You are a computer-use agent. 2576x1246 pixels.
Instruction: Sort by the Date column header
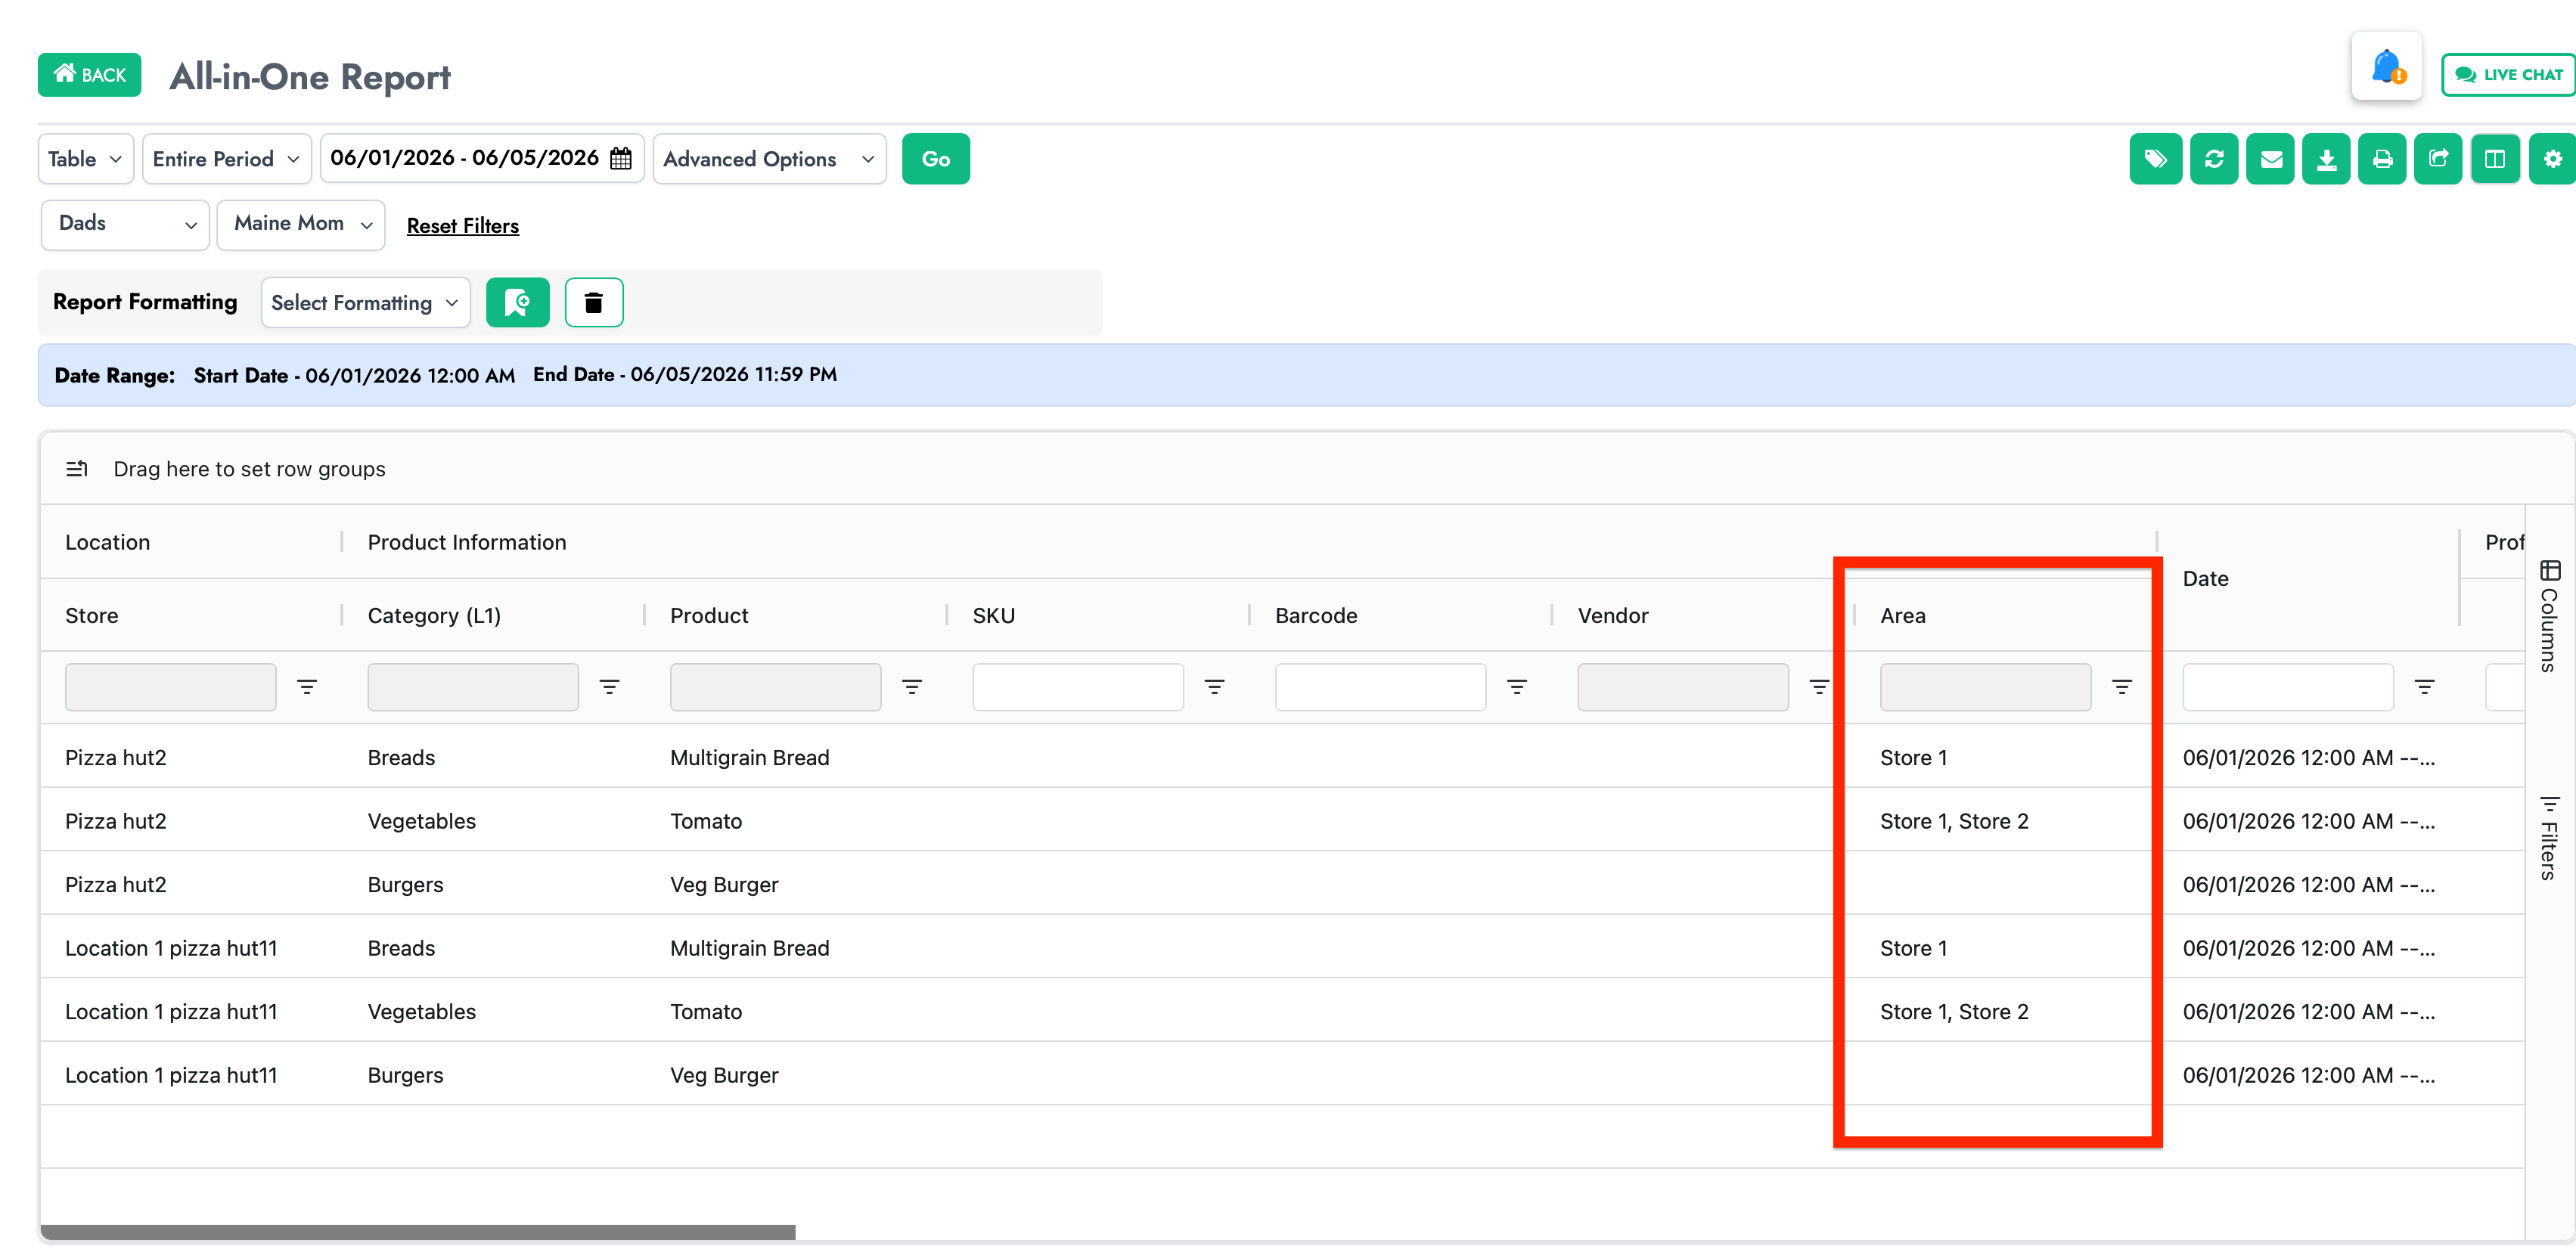(2205, 579)
